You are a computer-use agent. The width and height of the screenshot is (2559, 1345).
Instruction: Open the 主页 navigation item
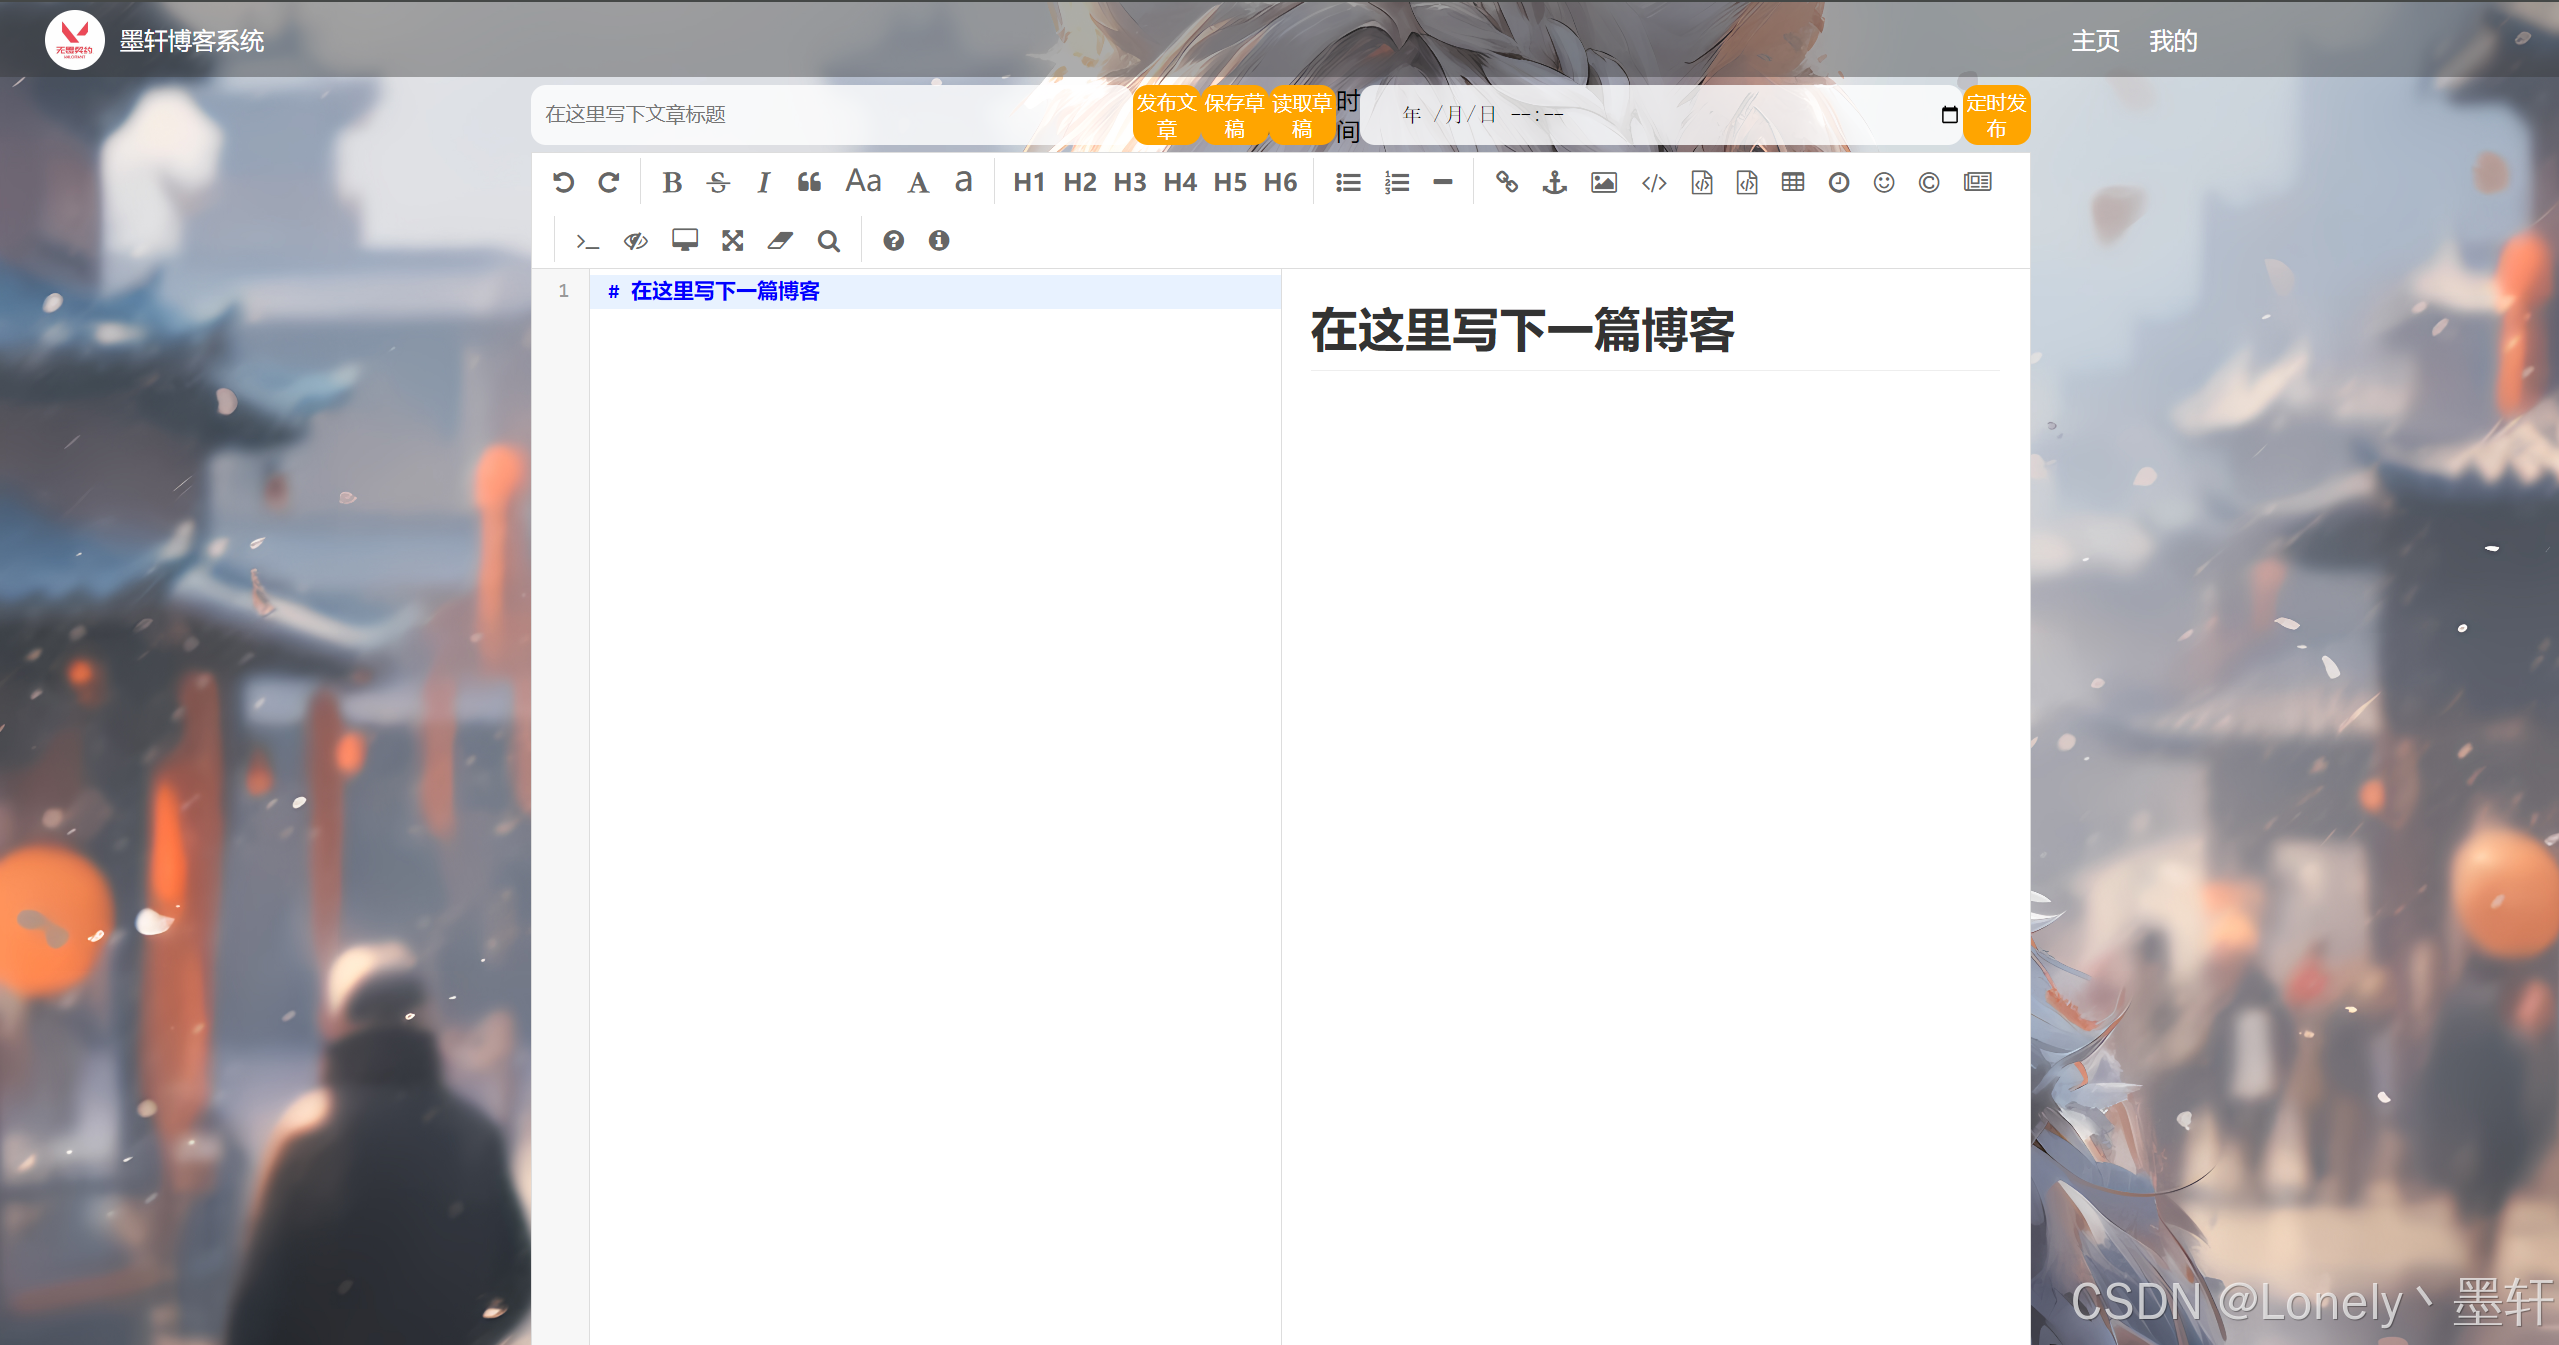2095,41
